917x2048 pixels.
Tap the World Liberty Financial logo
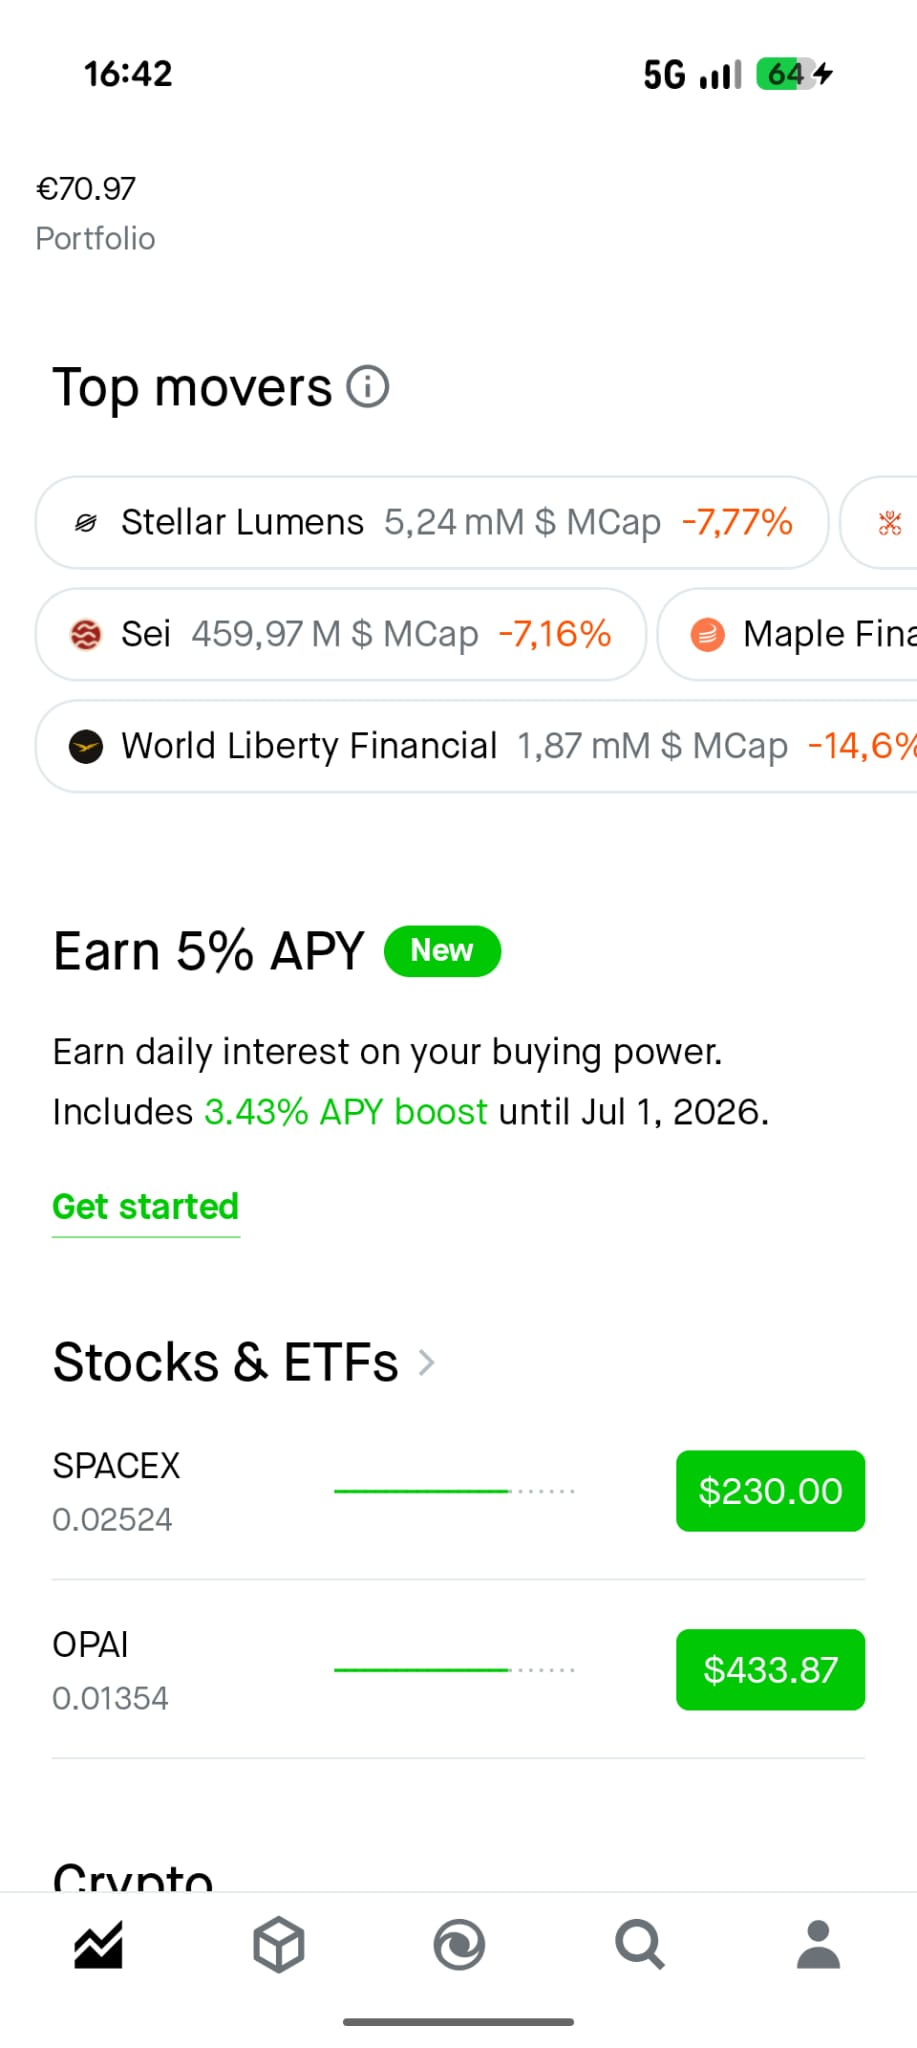(x=86, y=746)
